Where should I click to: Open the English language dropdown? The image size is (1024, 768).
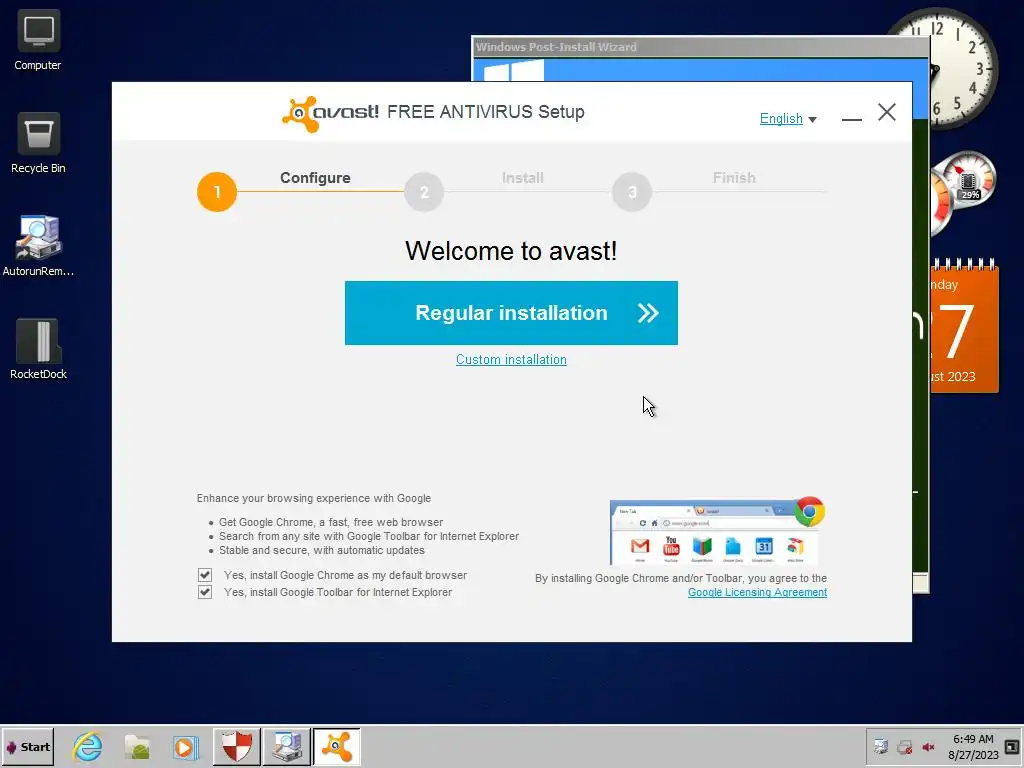(x=788, y=119)
